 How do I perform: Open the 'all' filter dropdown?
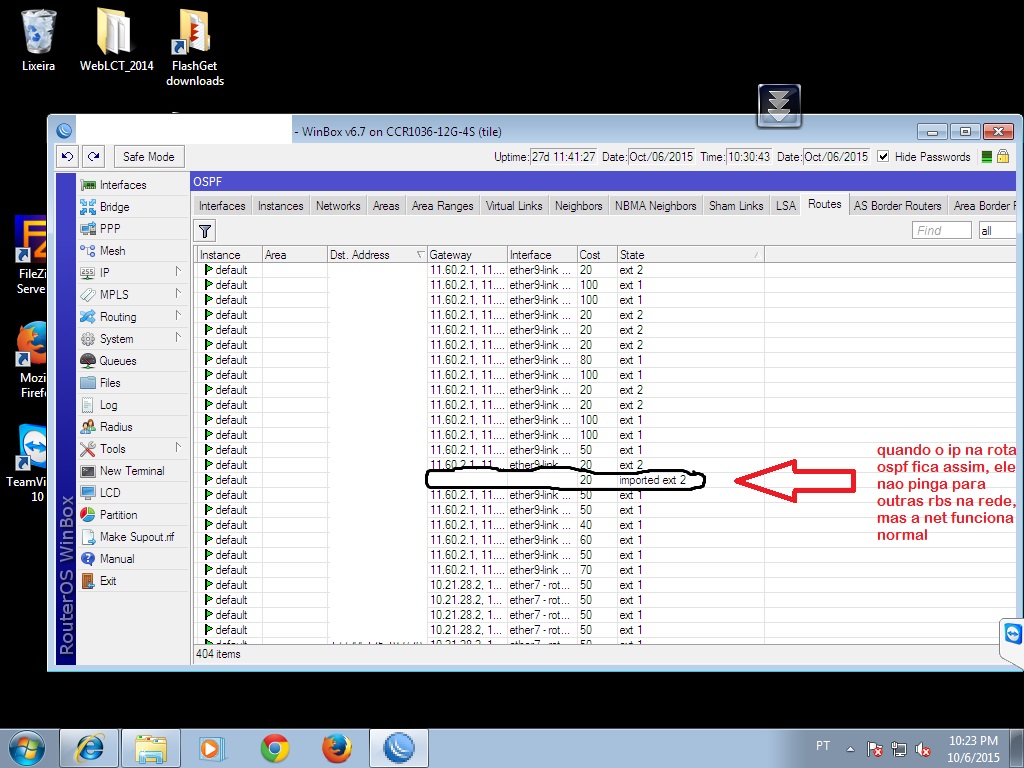click(997, 231)
